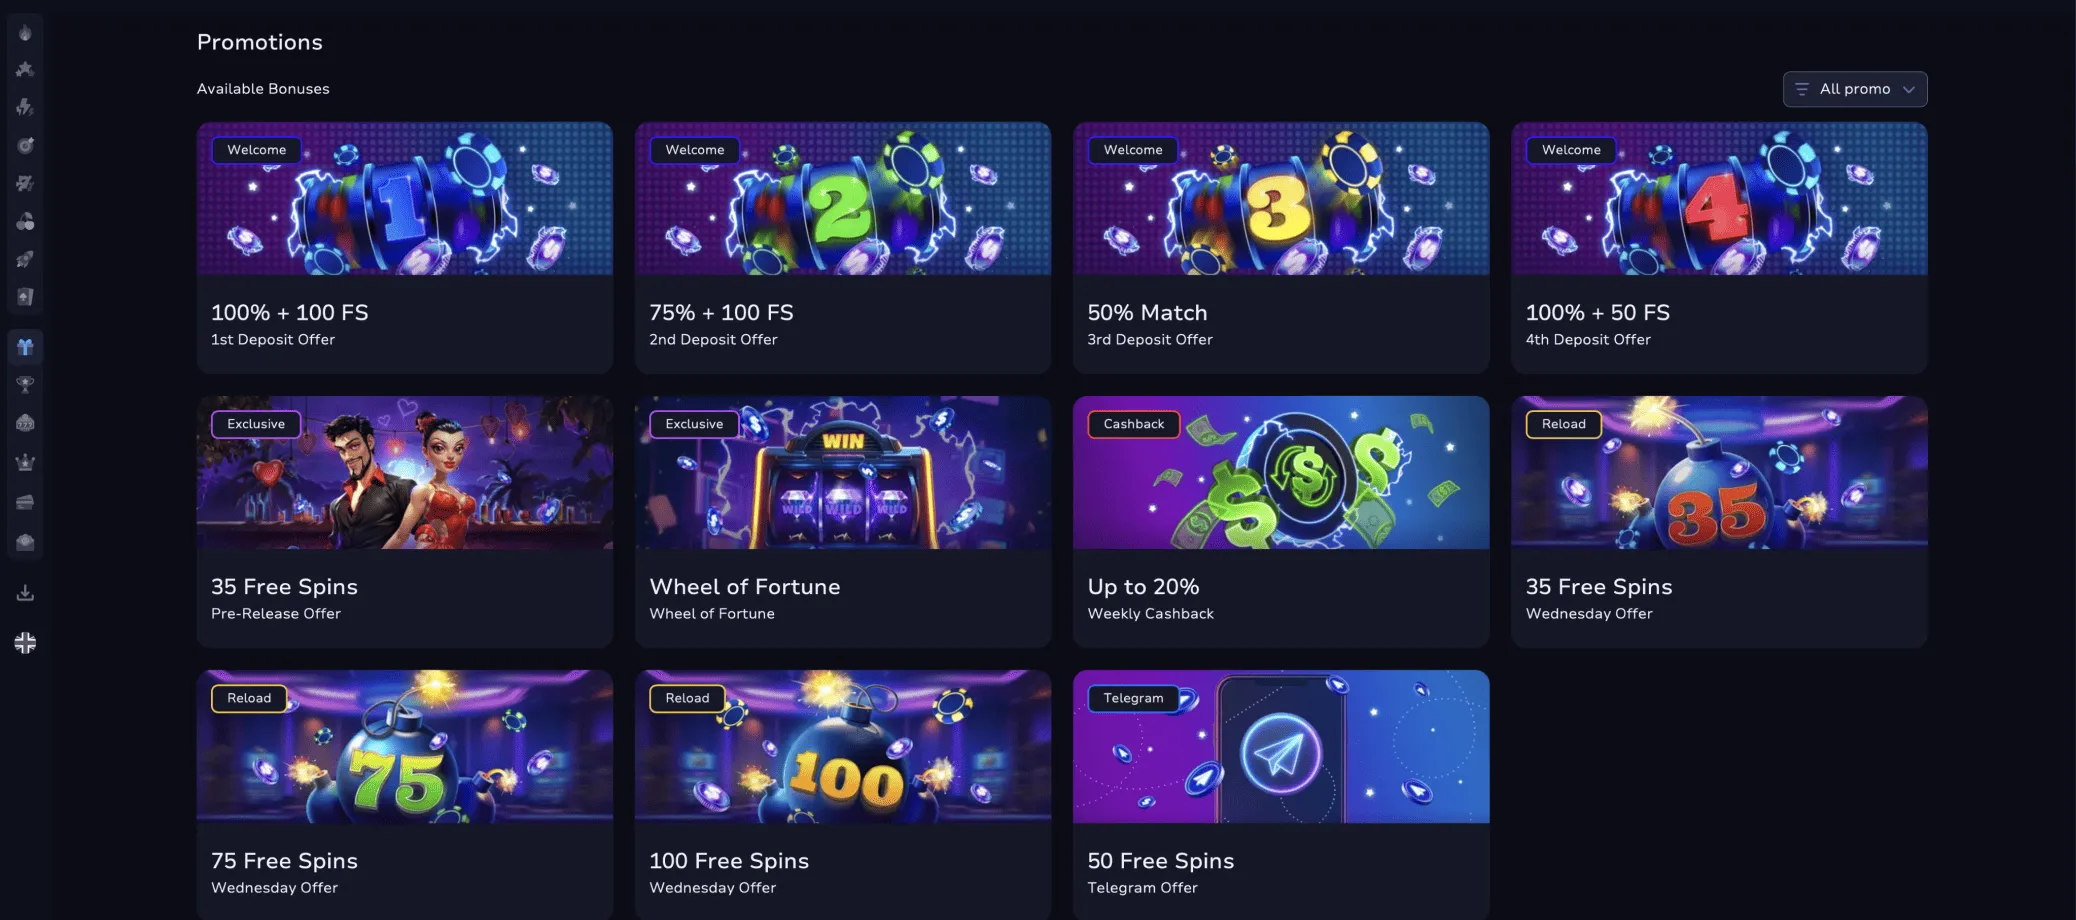Open the 100% + 100 FS 1st Deposit Offer

(404, 248)
